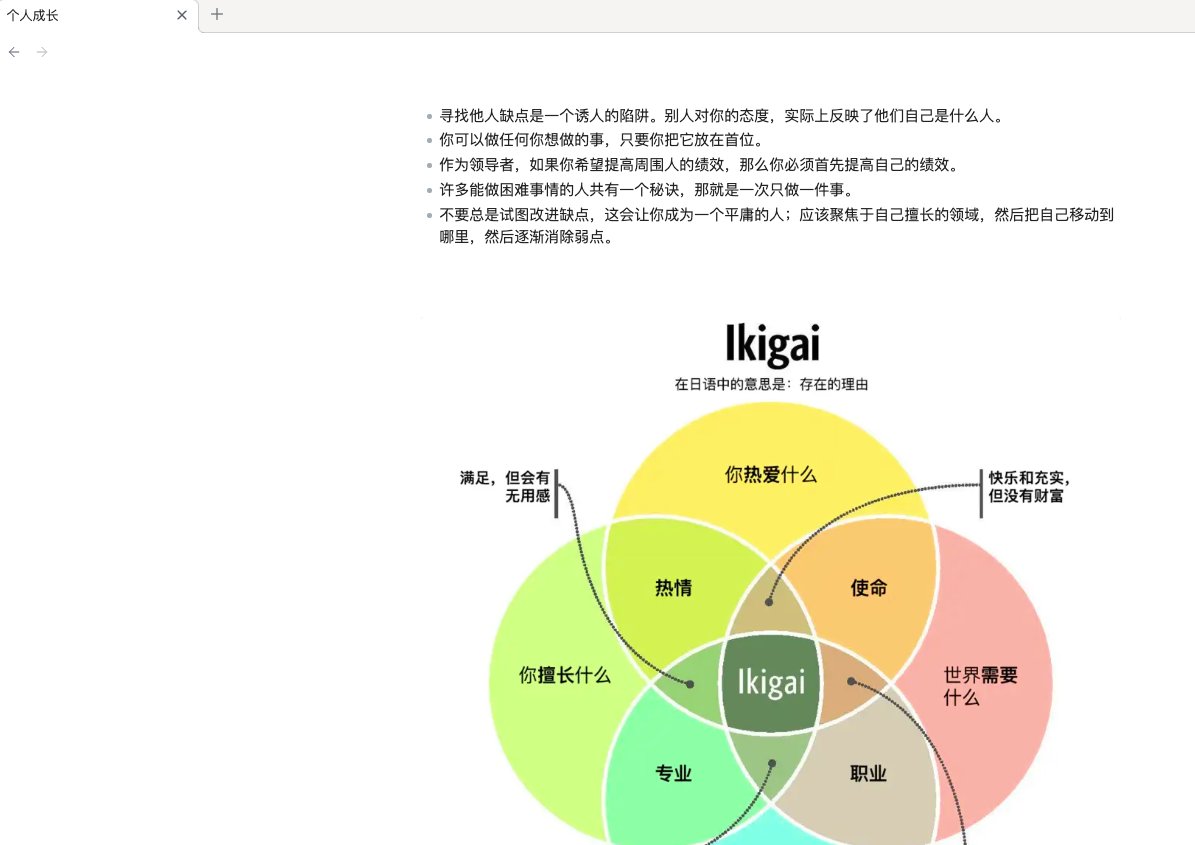
Task: Click the central Ikigai green area
Action: coord(771,683)
